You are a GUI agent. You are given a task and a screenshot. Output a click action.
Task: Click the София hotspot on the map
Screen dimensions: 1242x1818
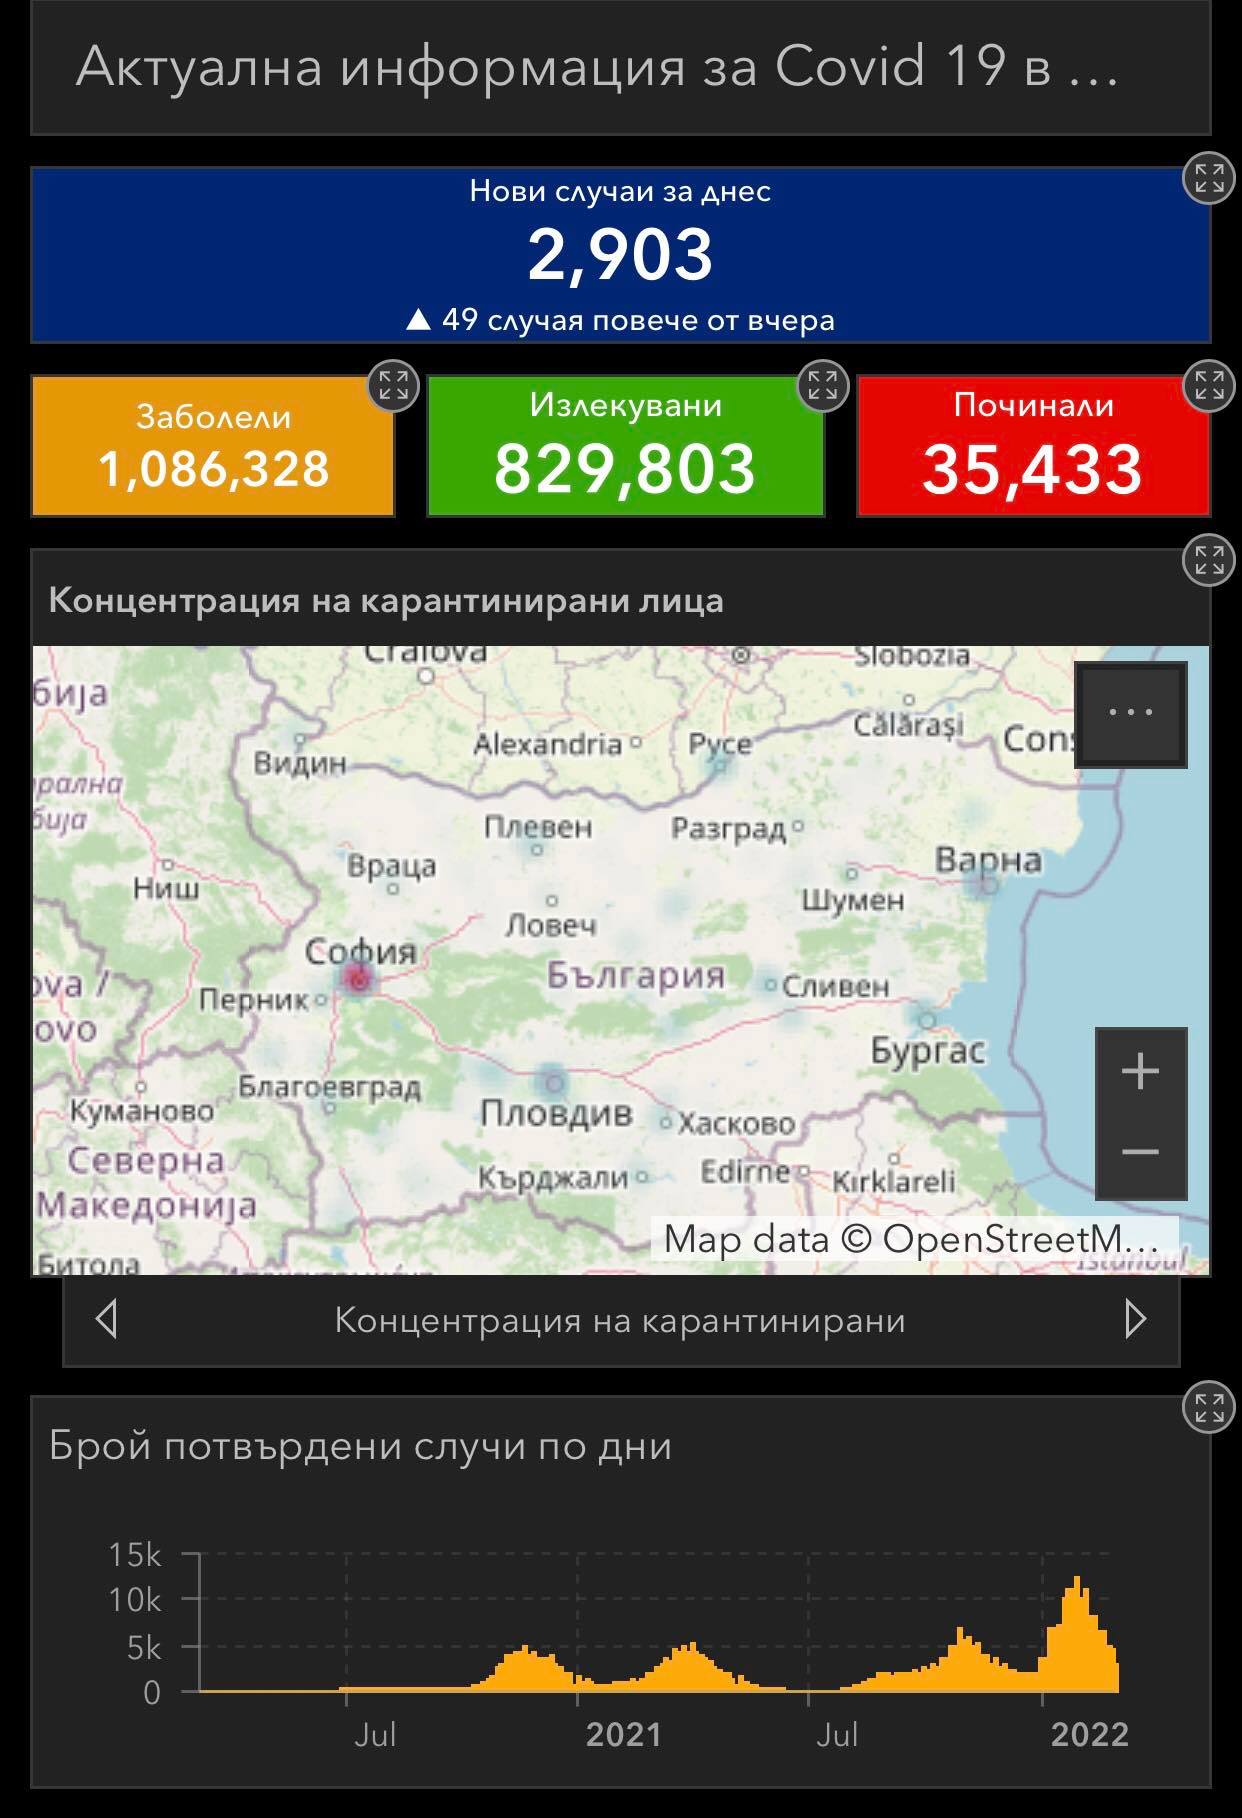(x=358, y=980)
